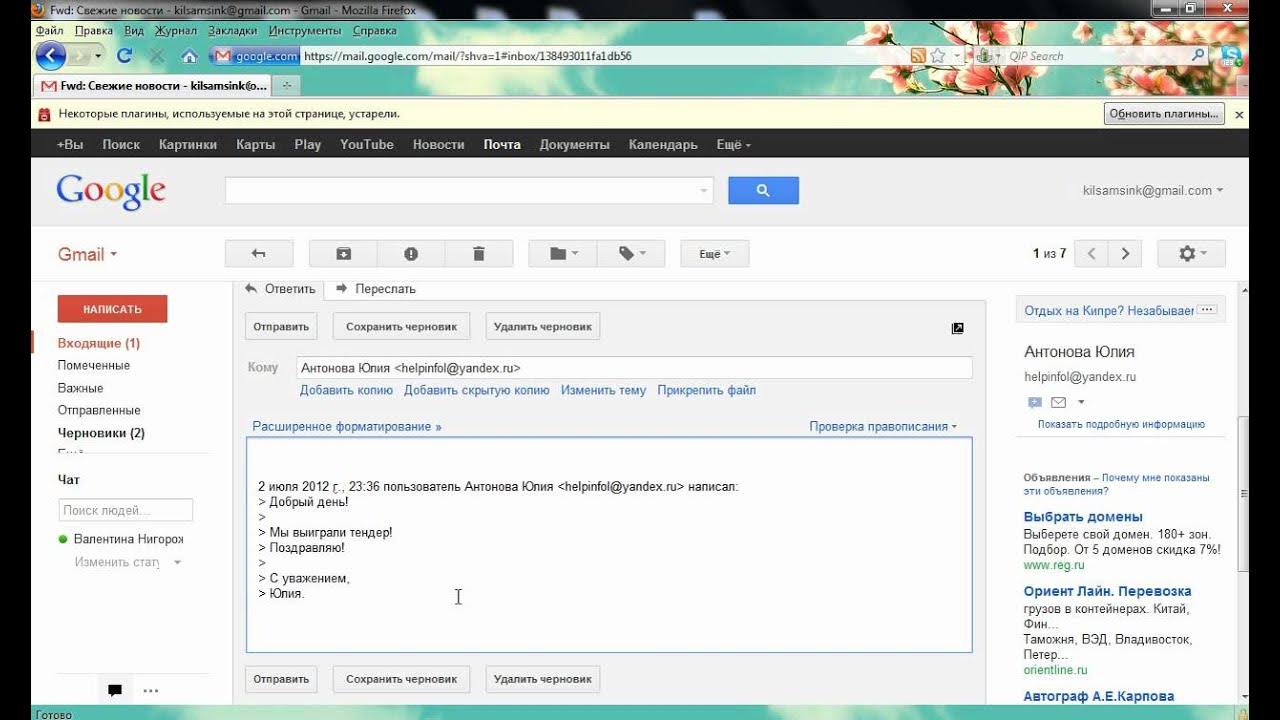1280x720 pixels.
Task: Click the top Сохранить черновик button
Action: [401, 327]
